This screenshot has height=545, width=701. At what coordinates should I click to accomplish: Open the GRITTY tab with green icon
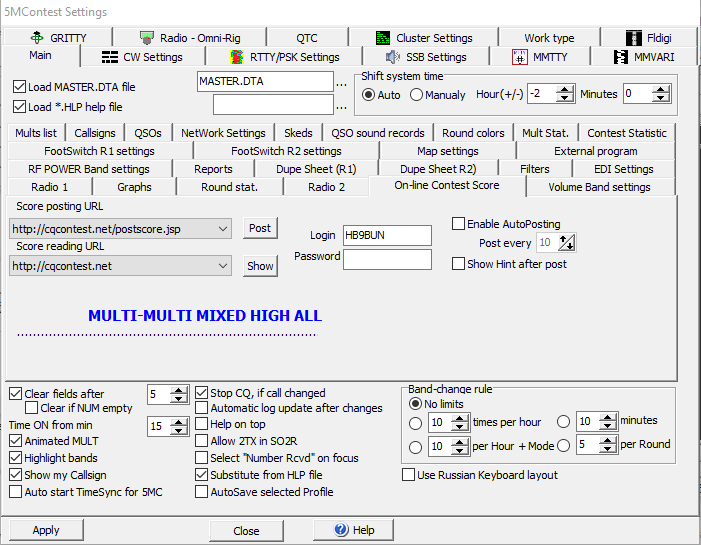[61, 38]
